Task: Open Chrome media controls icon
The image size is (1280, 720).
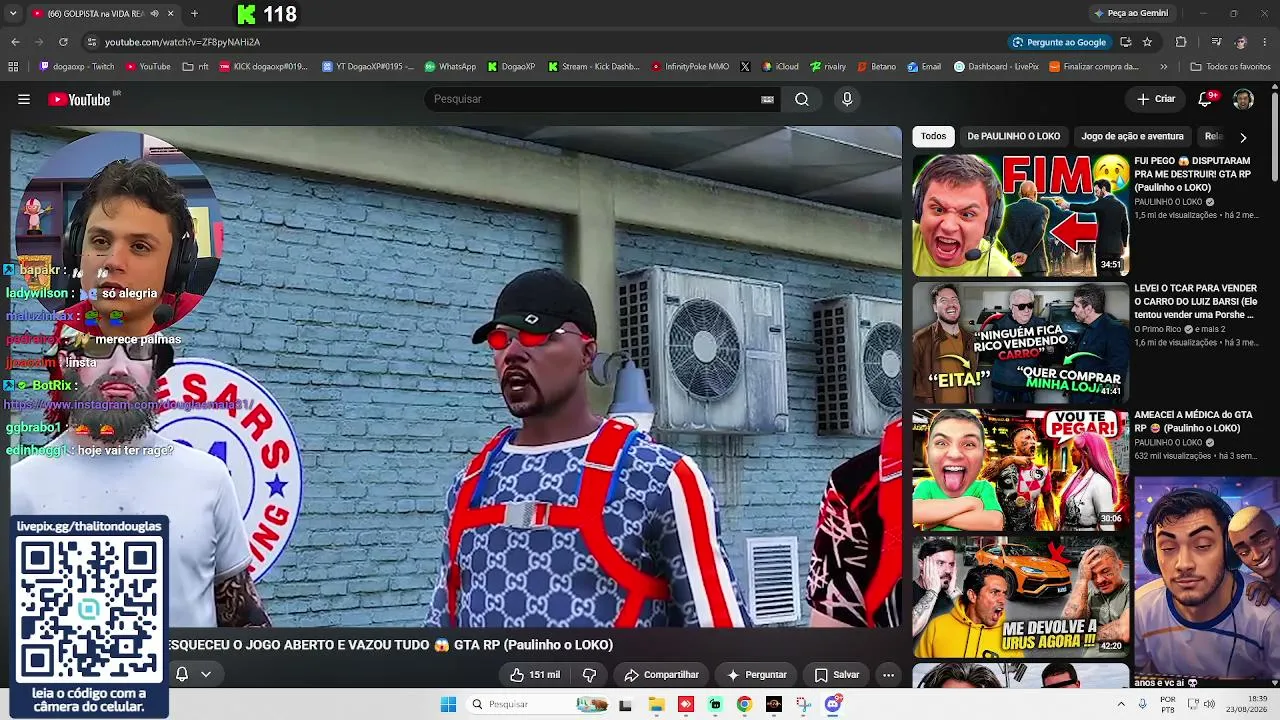Action: (x=1216, y=42)
